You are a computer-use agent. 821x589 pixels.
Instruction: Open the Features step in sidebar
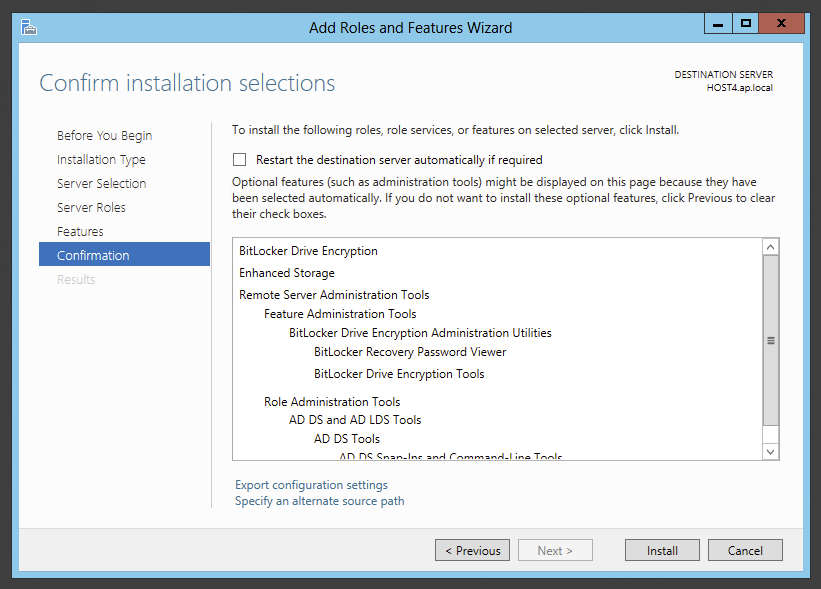coord(80,231)
